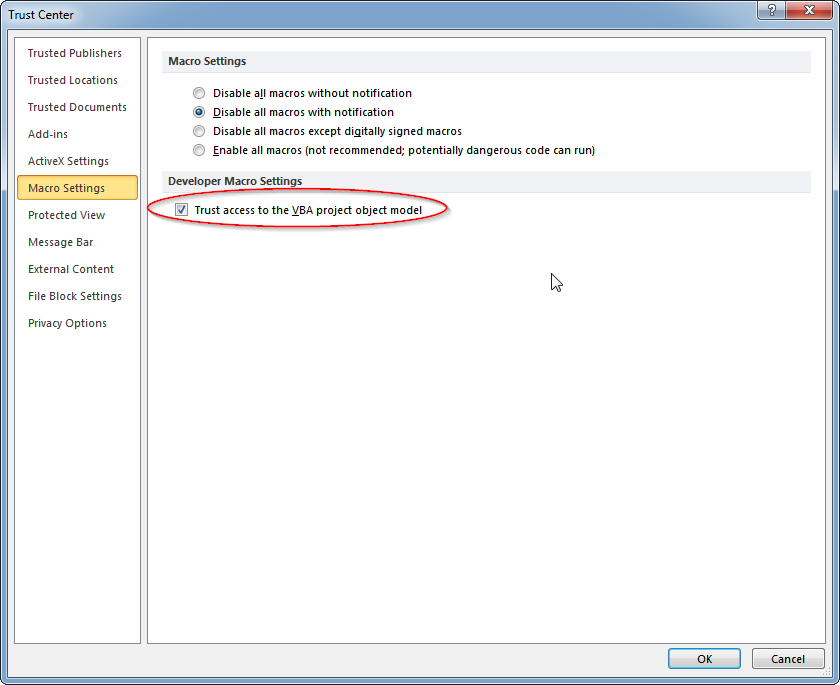Close the Trust Center dialog
Screen dimensions: 840x685
tap(809, 10)
